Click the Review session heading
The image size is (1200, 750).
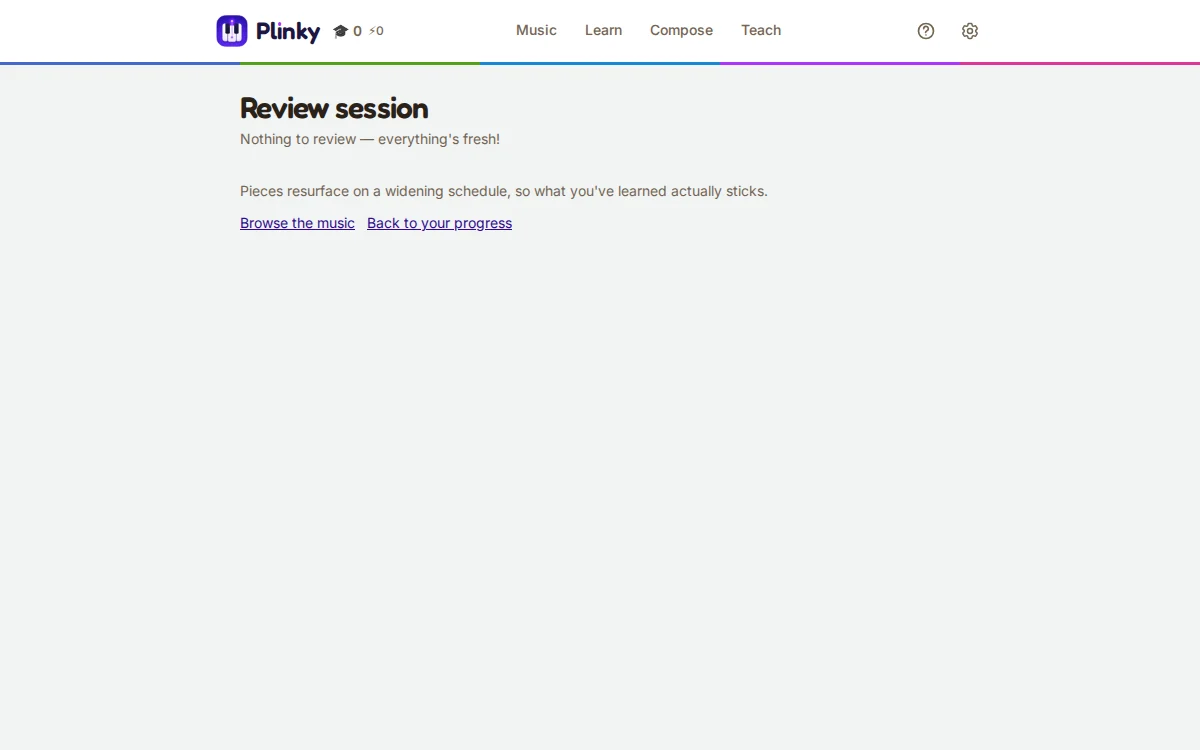tap(334, 108)
